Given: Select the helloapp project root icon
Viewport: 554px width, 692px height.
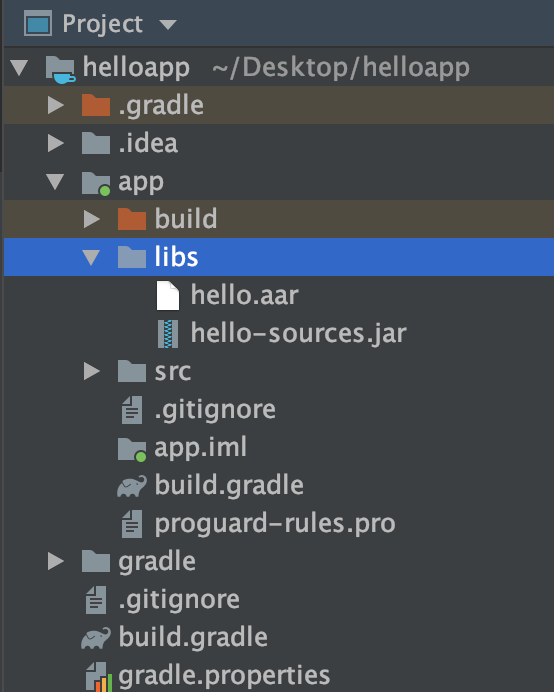Looking at the screenshot, I should pyautogui.click(x=60, y=70).
